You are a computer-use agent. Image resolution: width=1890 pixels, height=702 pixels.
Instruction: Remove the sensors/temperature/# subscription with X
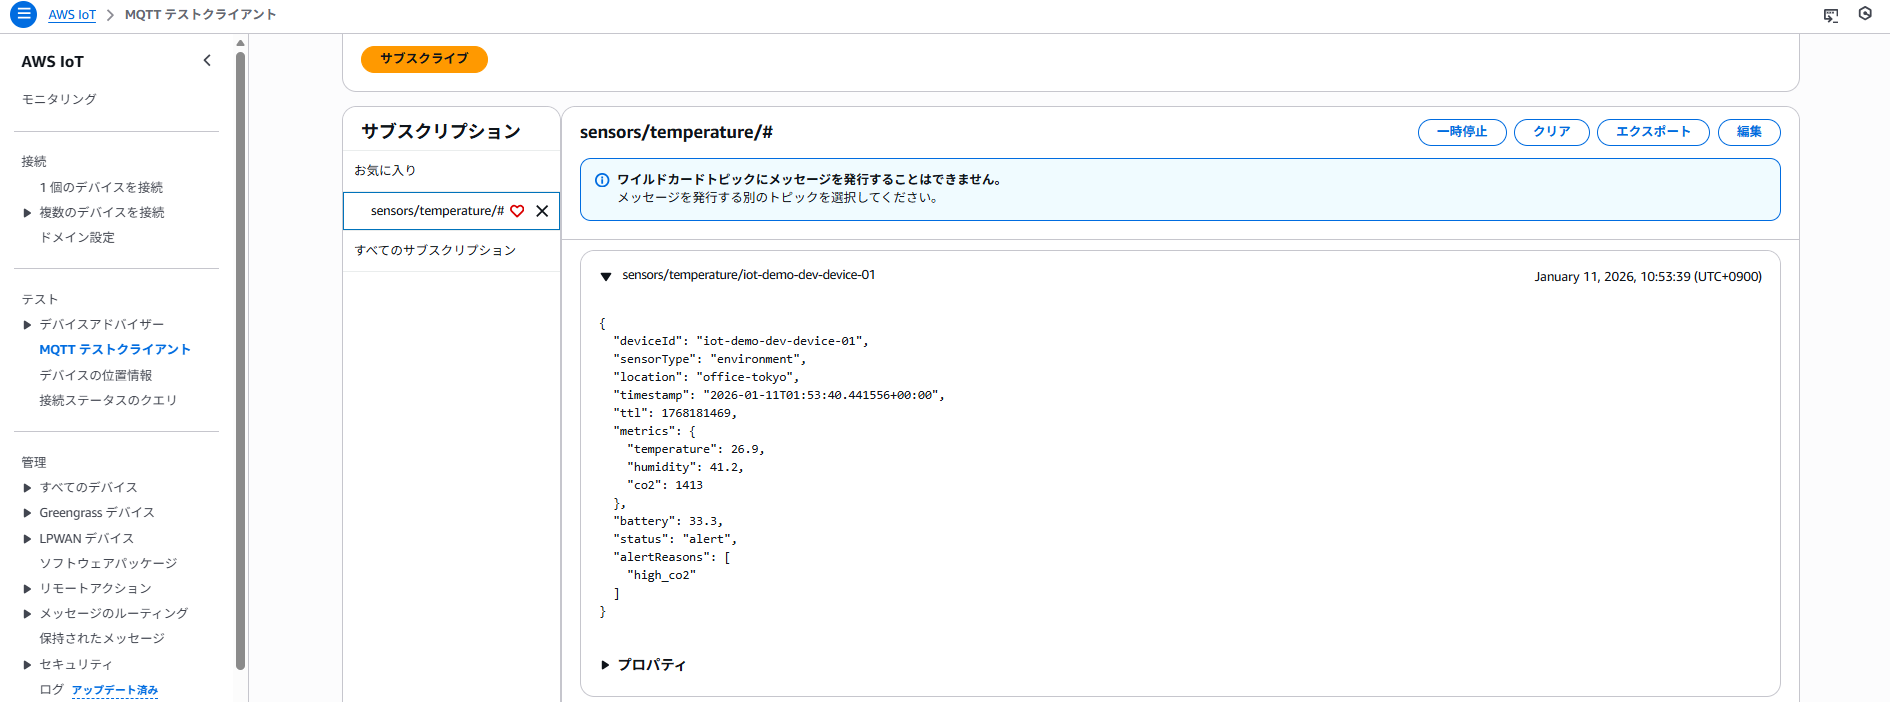[x=542, y=211]
